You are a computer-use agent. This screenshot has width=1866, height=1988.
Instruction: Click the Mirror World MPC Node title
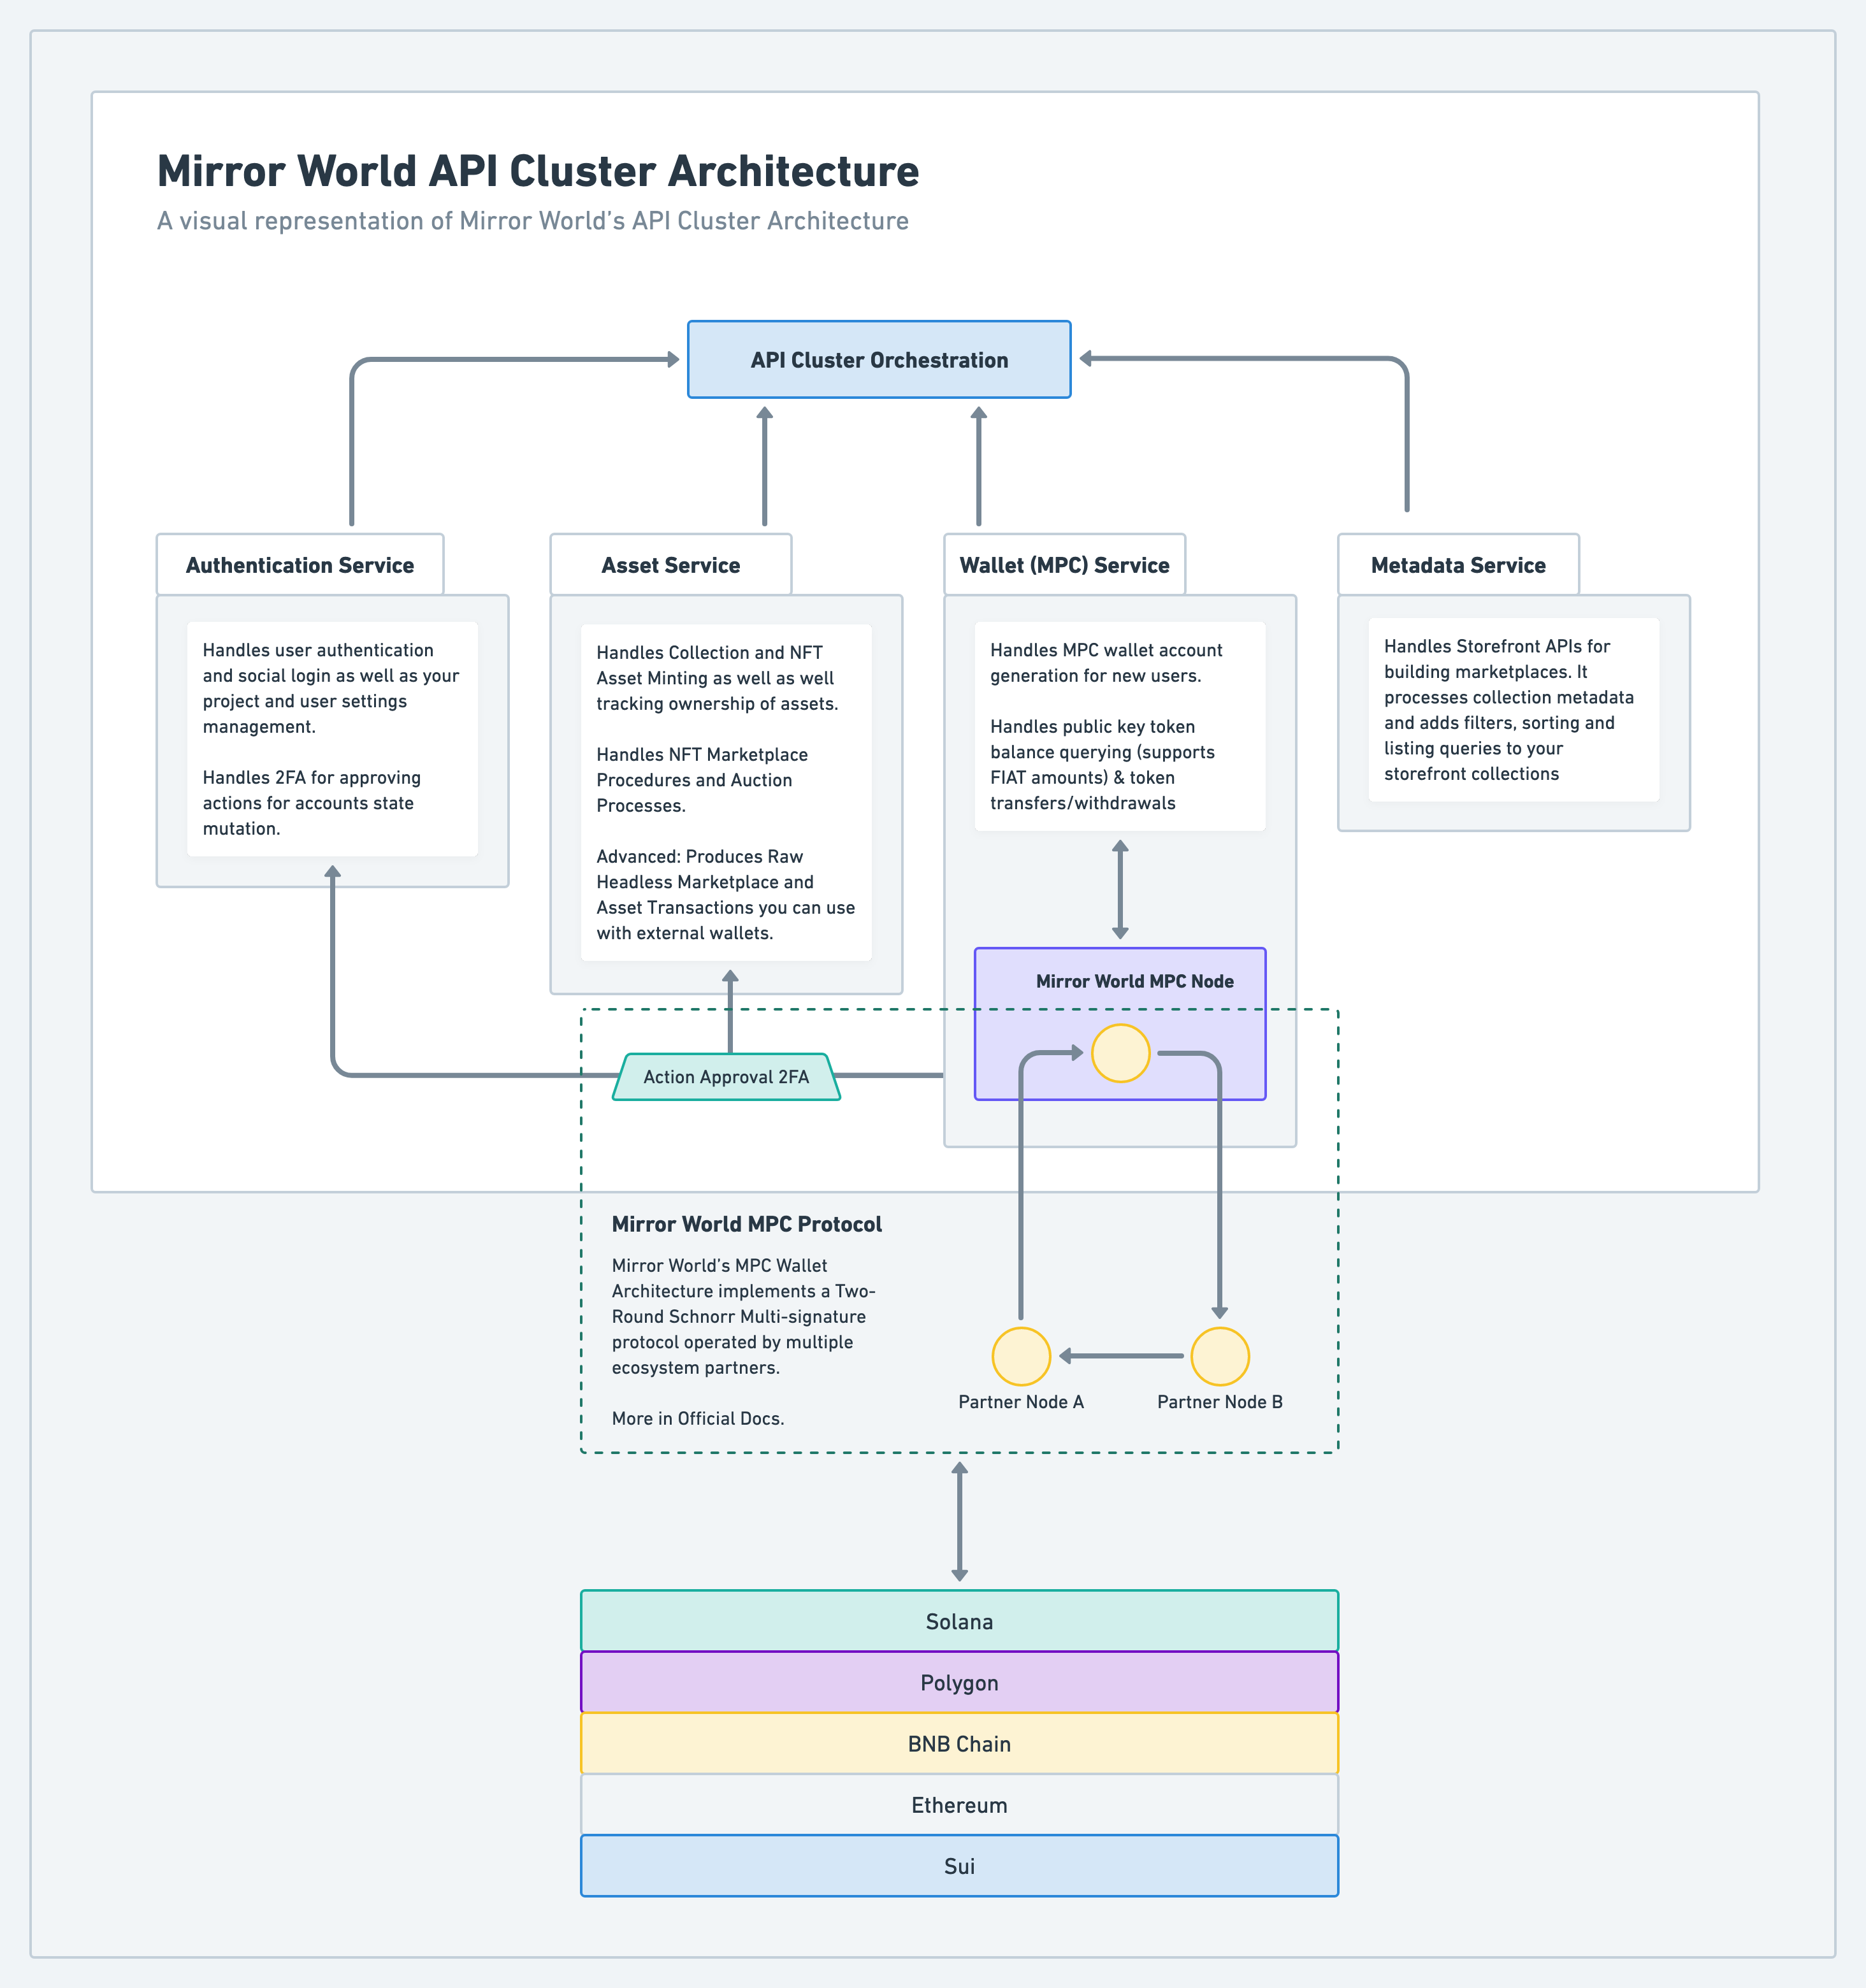1135,981
